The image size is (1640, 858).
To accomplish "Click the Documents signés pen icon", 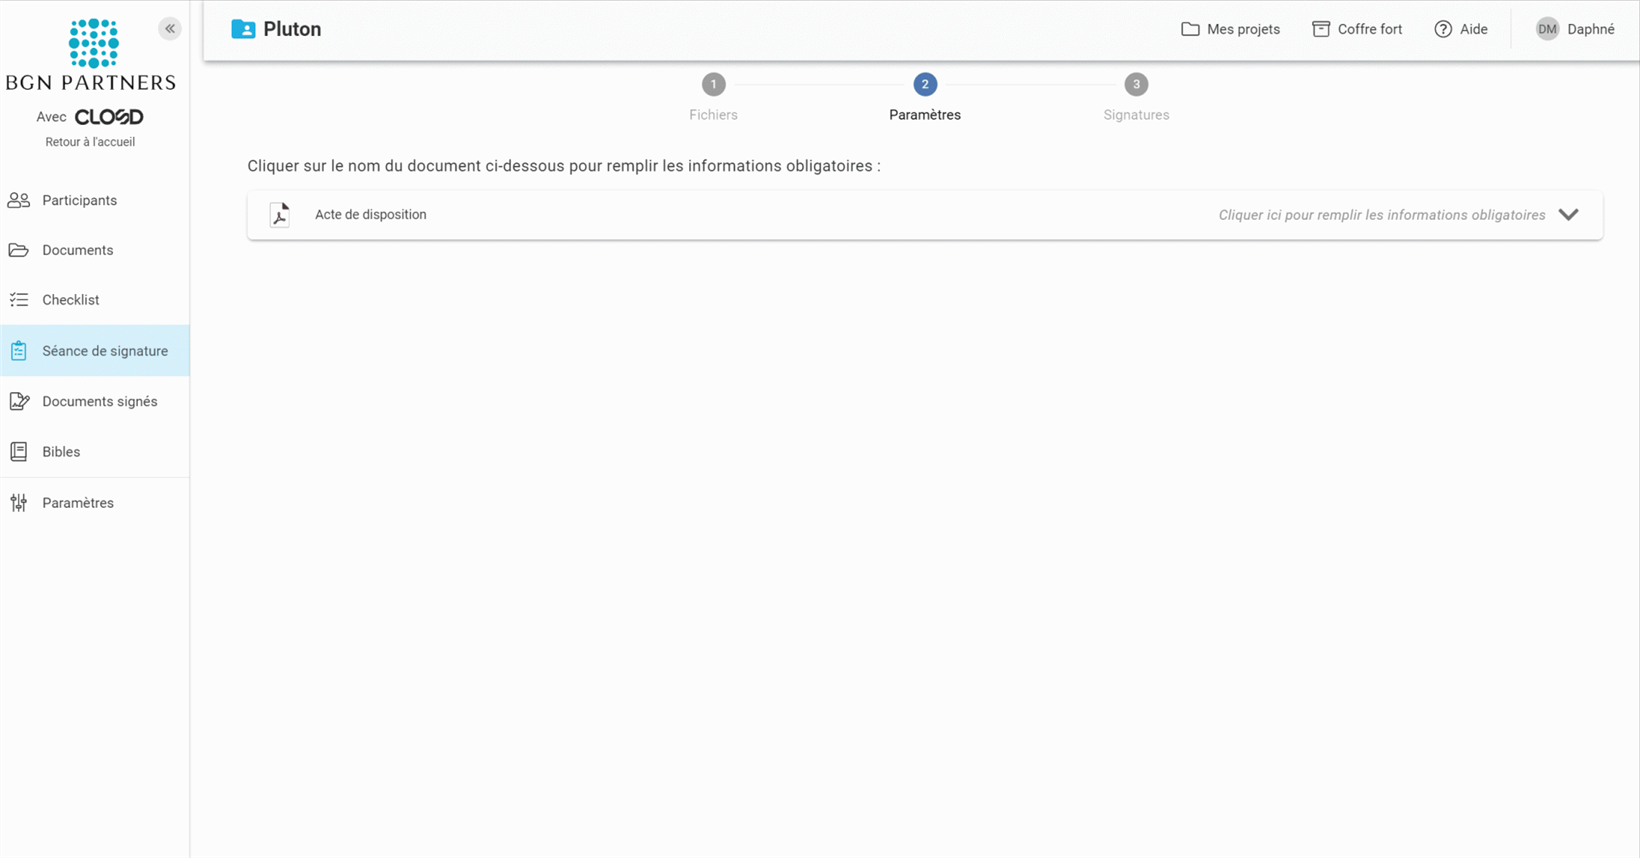I will click(x=19, y=401).
